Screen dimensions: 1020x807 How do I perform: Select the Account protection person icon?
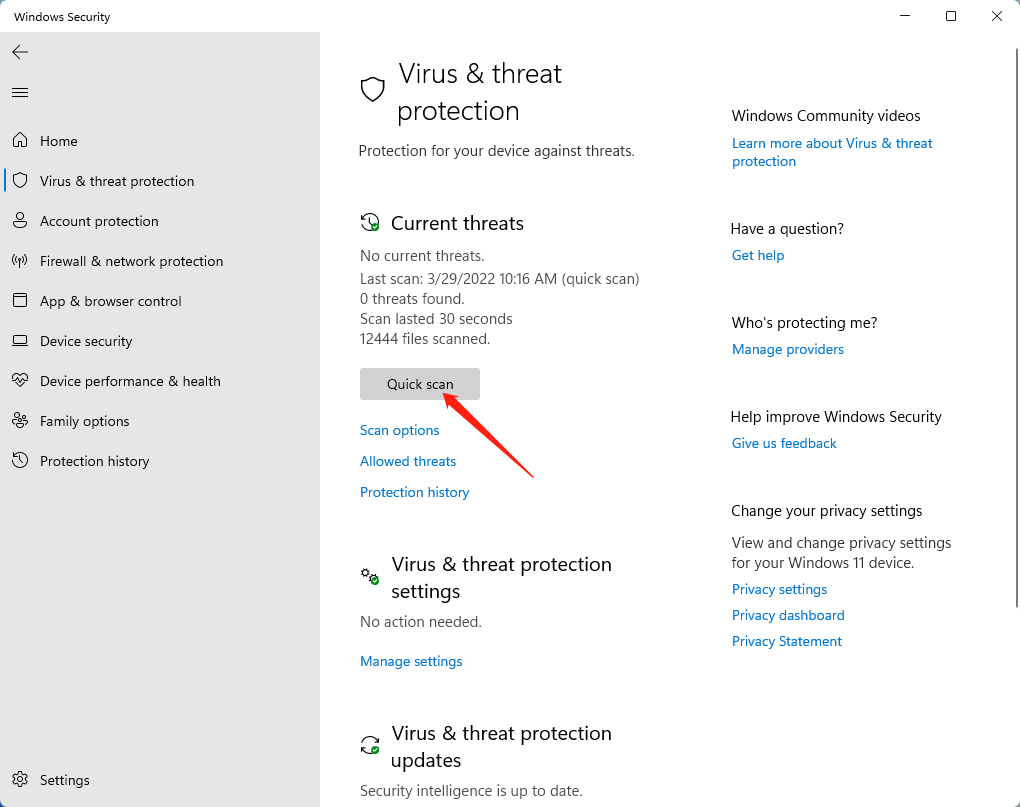(x=20, y=220)
